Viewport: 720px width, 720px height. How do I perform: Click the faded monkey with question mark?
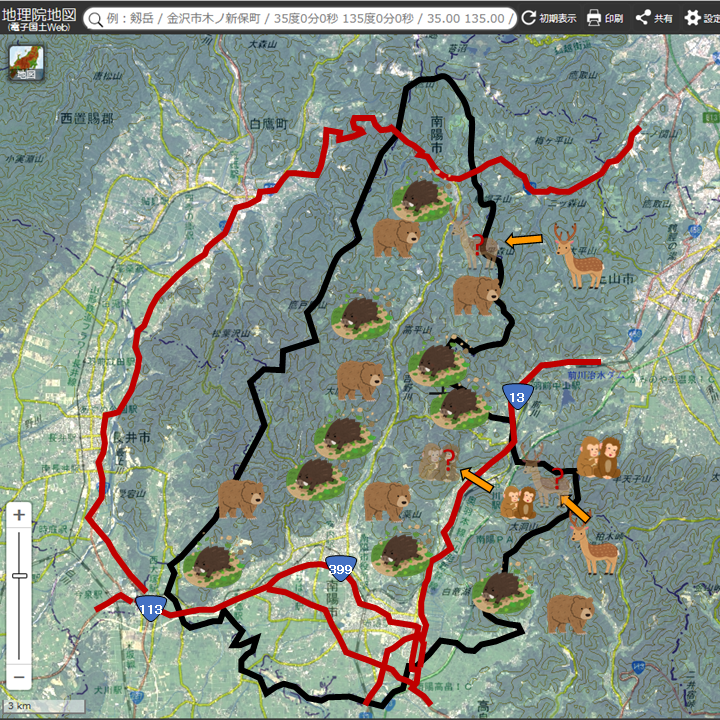pos(438,463)
